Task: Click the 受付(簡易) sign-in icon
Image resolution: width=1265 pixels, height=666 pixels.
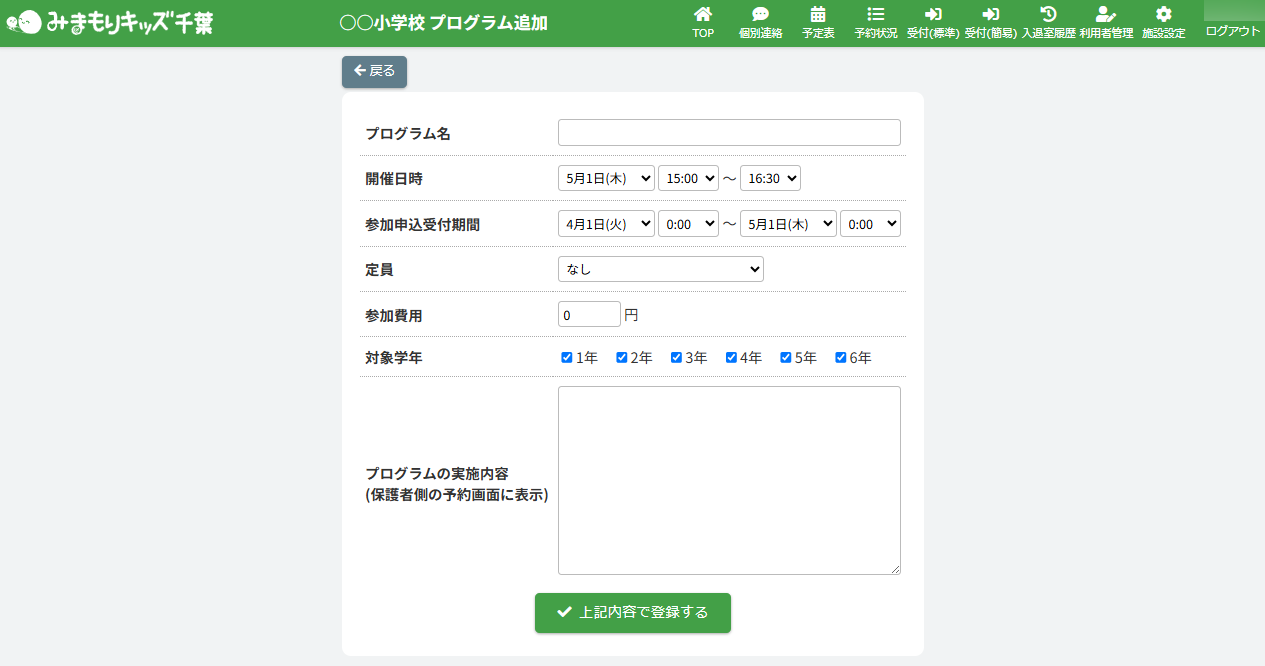Action: [990, 14]
